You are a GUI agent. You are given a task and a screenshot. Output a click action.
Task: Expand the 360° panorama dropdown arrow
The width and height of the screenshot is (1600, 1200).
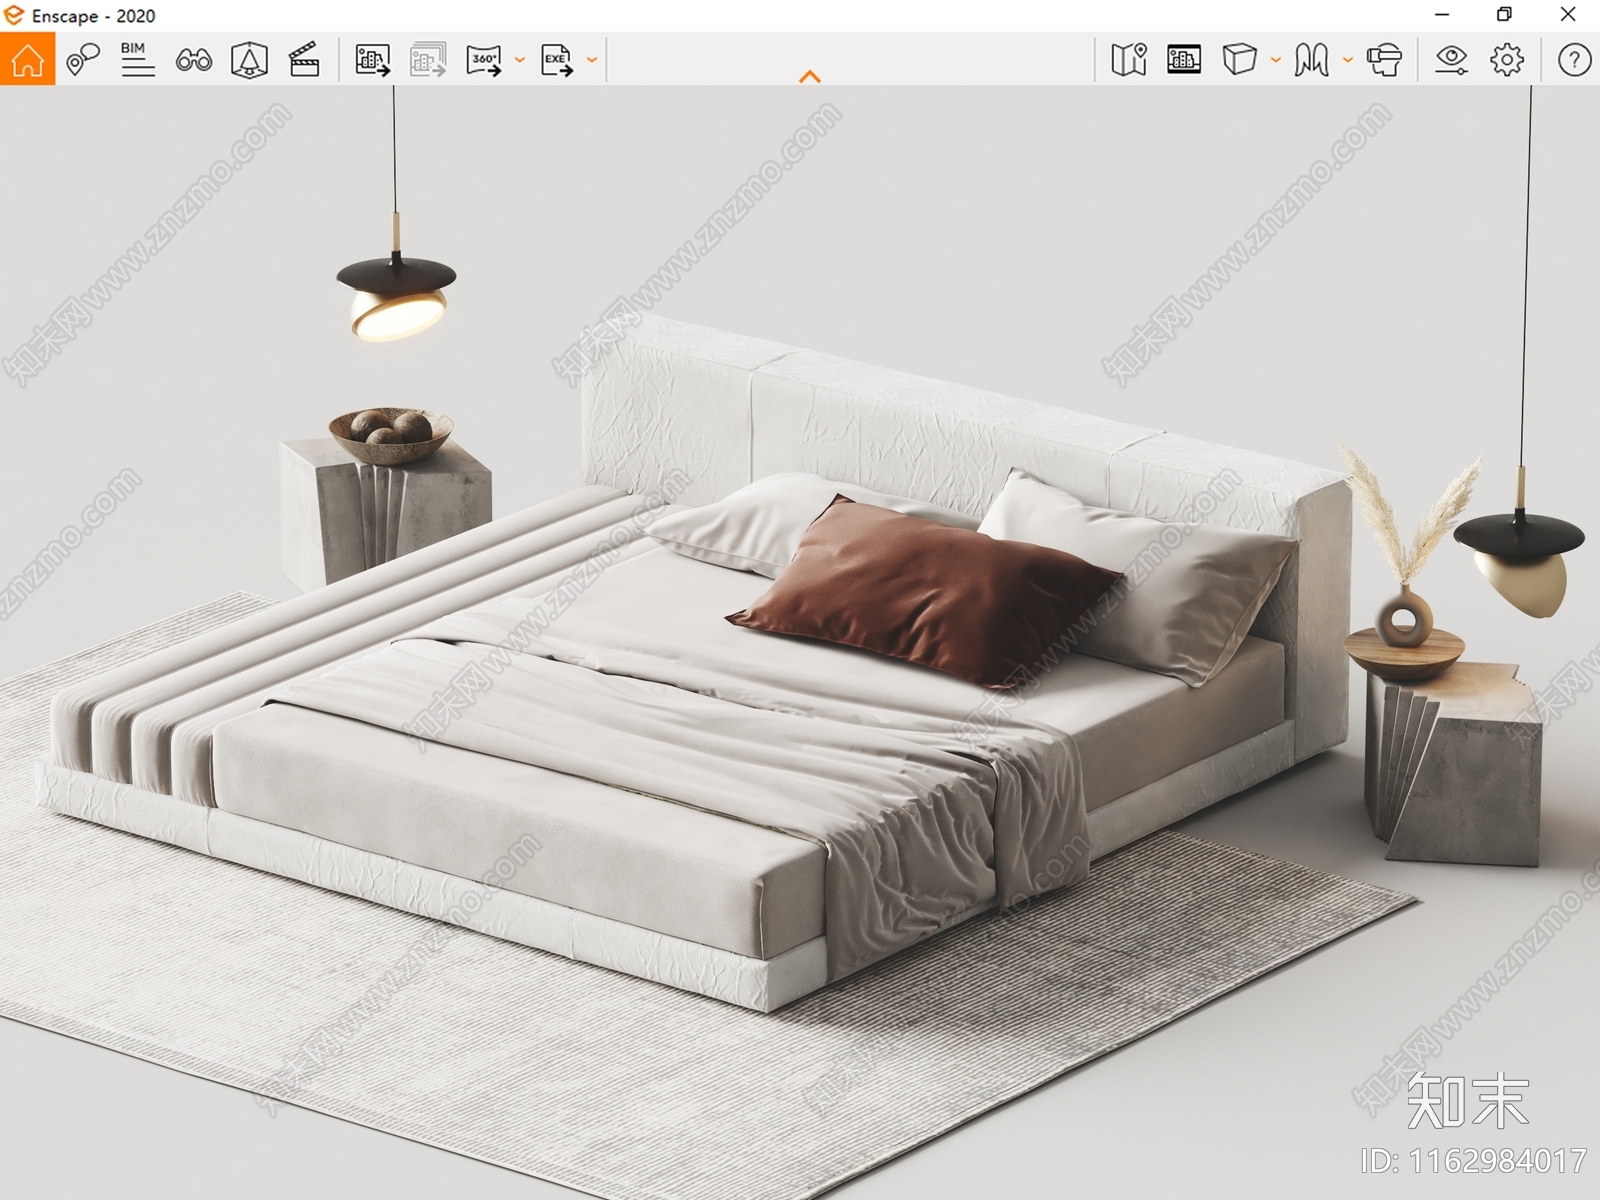point(520,60)
